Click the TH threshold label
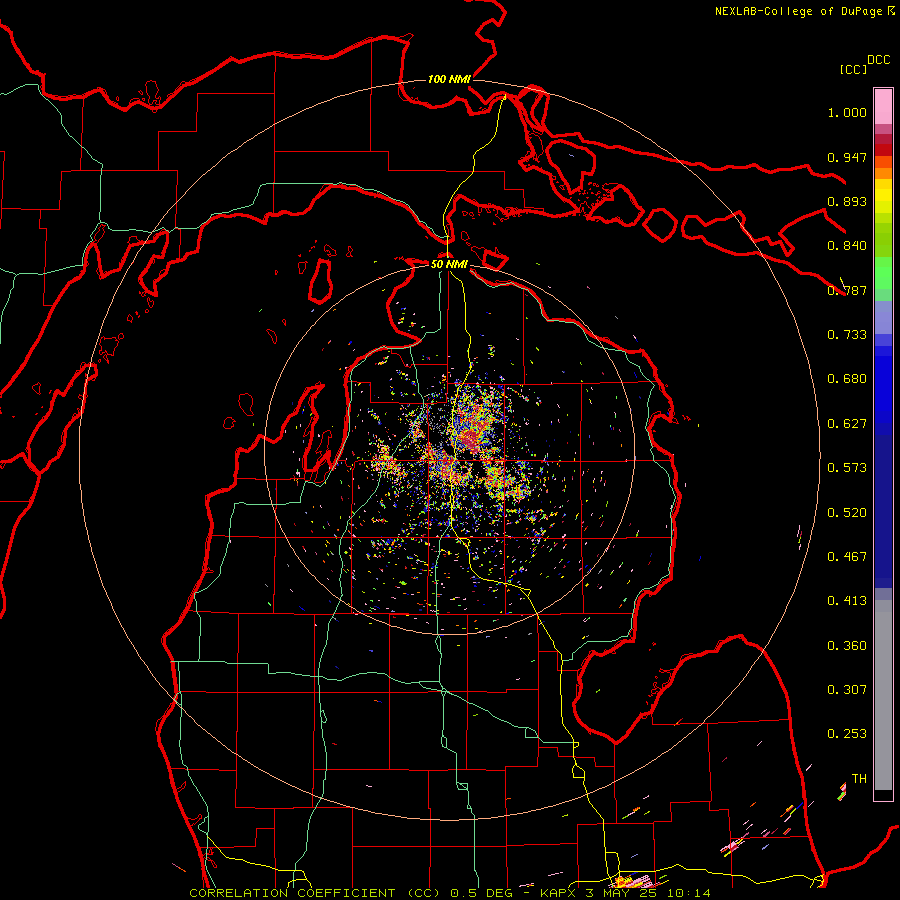 pyautogui.click(x=859, y=779)
